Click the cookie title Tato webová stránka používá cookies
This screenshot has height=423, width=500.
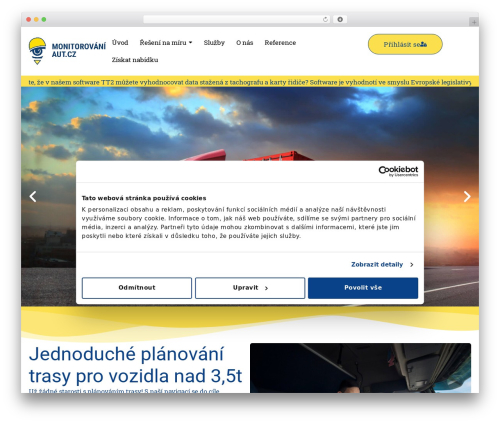144,198
